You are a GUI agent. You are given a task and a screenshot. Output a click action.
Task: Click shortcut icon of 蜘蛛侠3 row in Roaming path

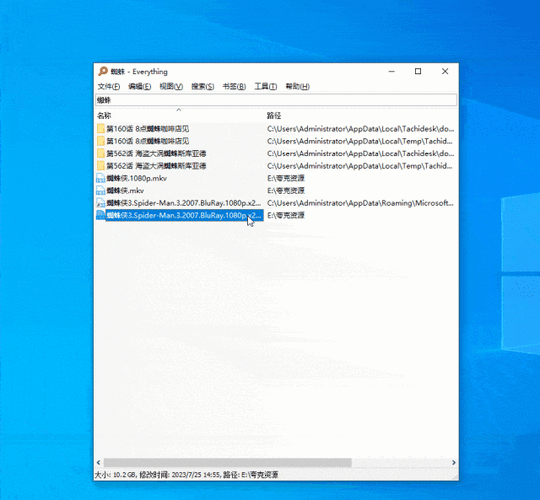[101, 203]
